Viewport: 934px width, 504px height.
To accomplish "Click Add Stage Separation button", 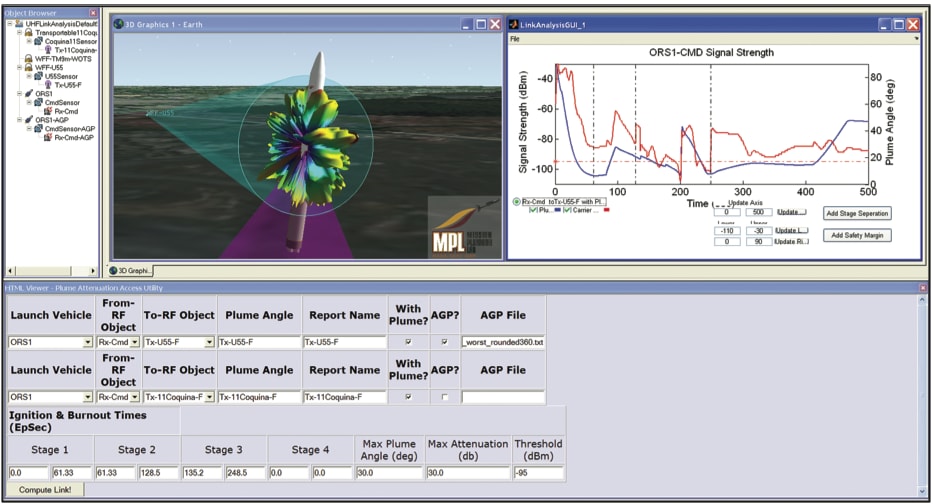I will click(857, 213).
